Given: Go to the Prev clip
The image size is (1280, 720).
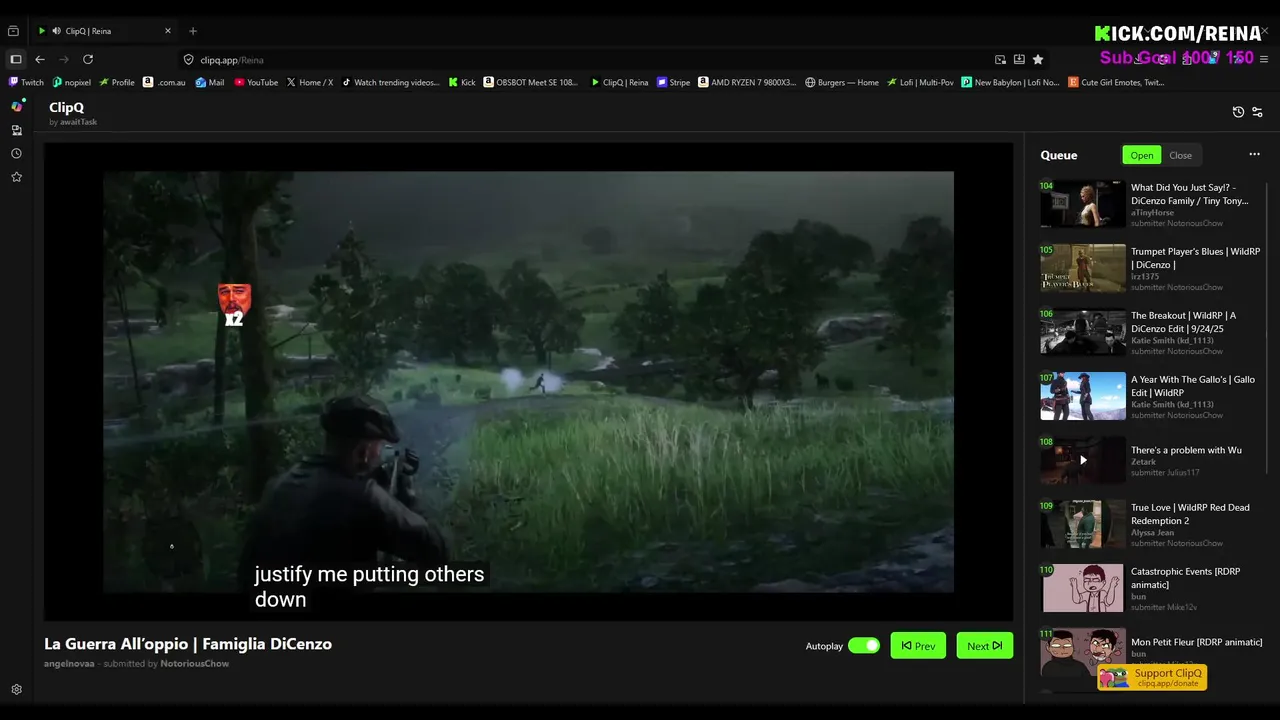Looking at the screenshot, I should tap(918, 645).
